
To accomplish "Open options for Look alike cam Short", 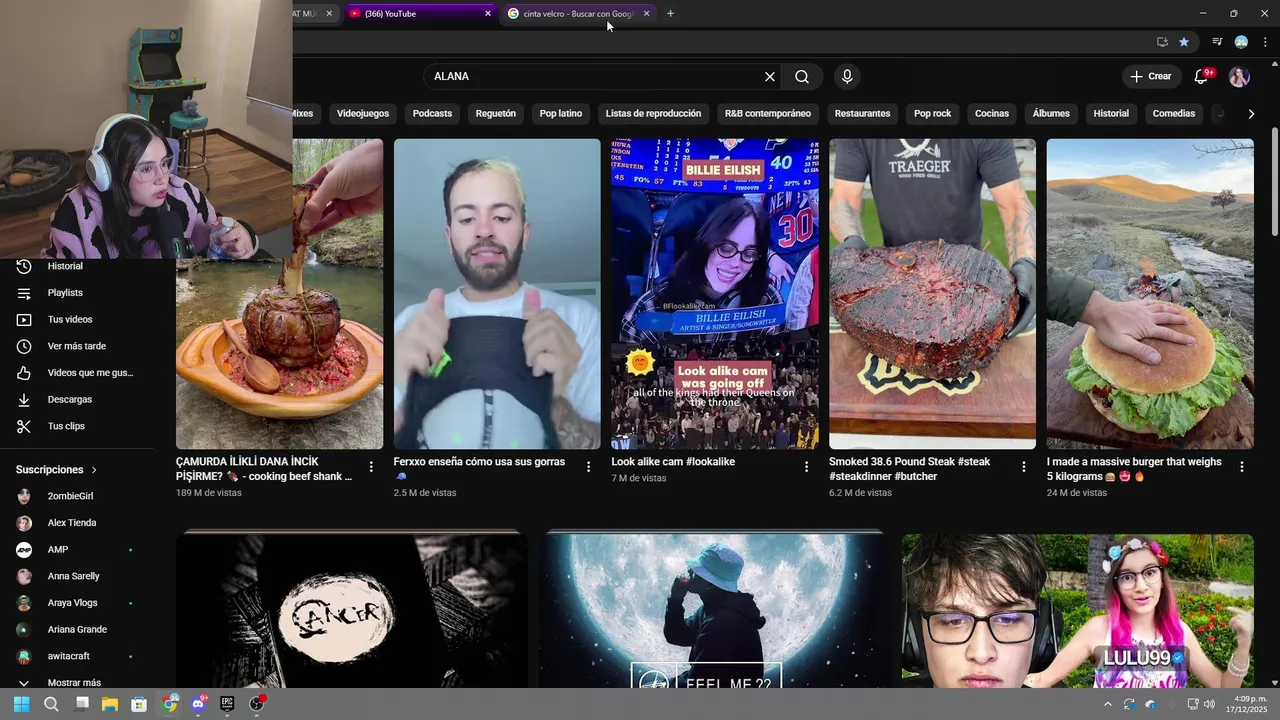I will pyautogui.click(x=807, y=467).
